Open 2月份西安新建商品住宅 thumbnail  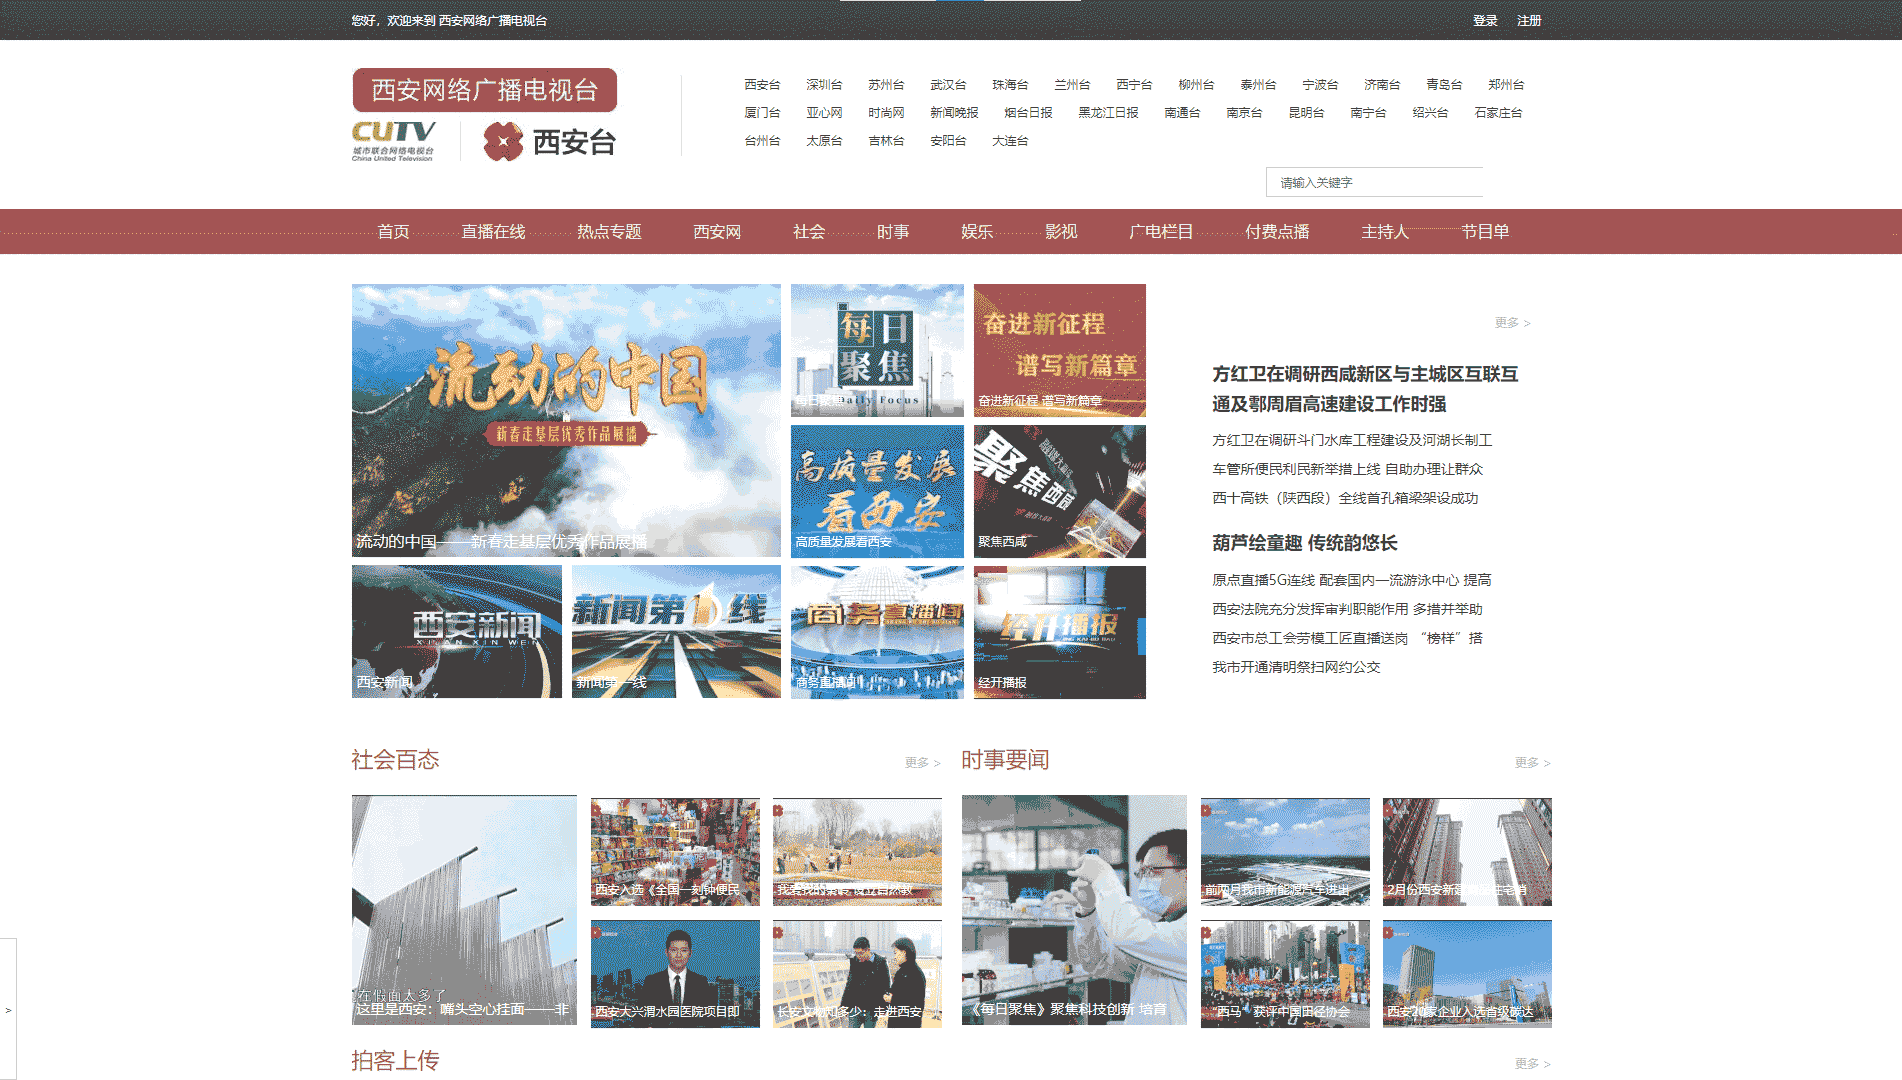[1467, 852]
